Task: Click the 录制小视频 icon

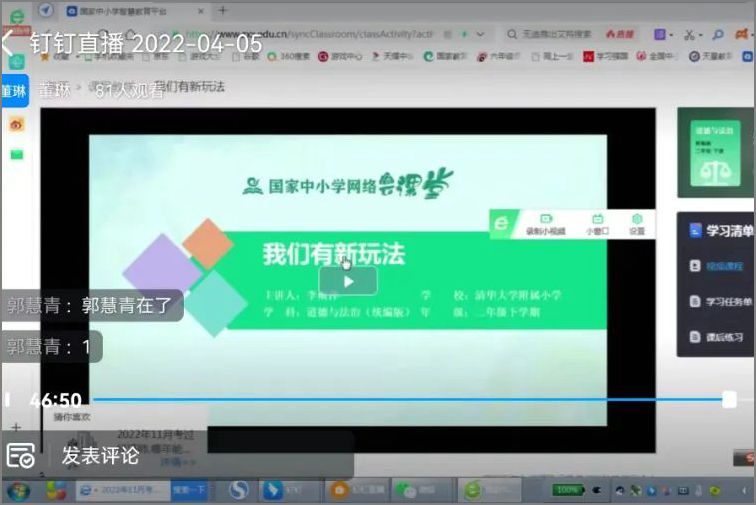Action: tap(545, 224)
